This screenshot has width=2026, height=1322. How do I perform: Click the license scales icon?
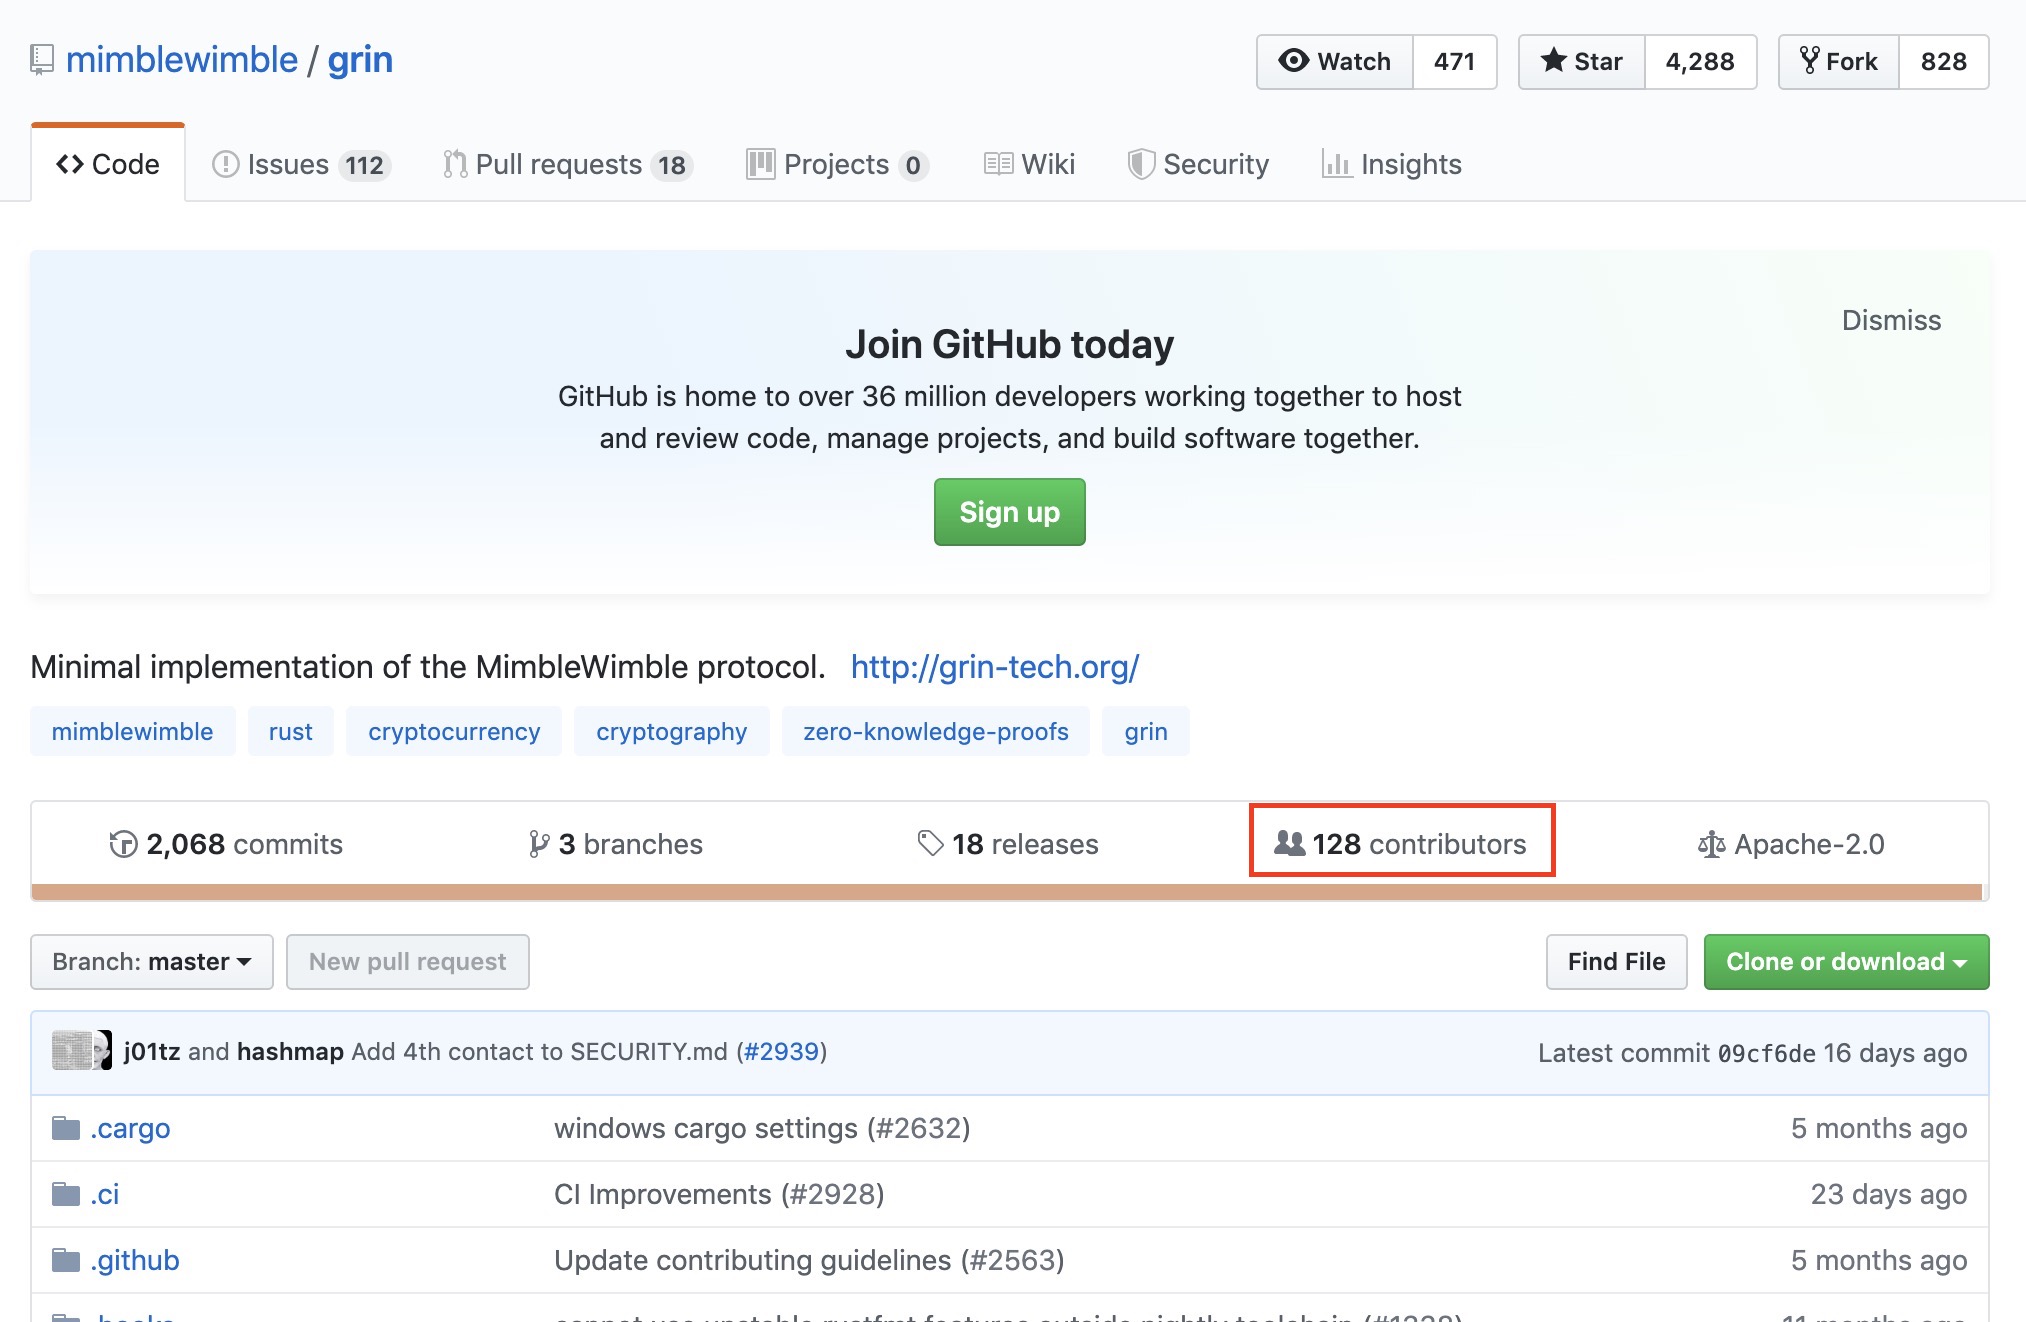click(x=1711, y=844)
